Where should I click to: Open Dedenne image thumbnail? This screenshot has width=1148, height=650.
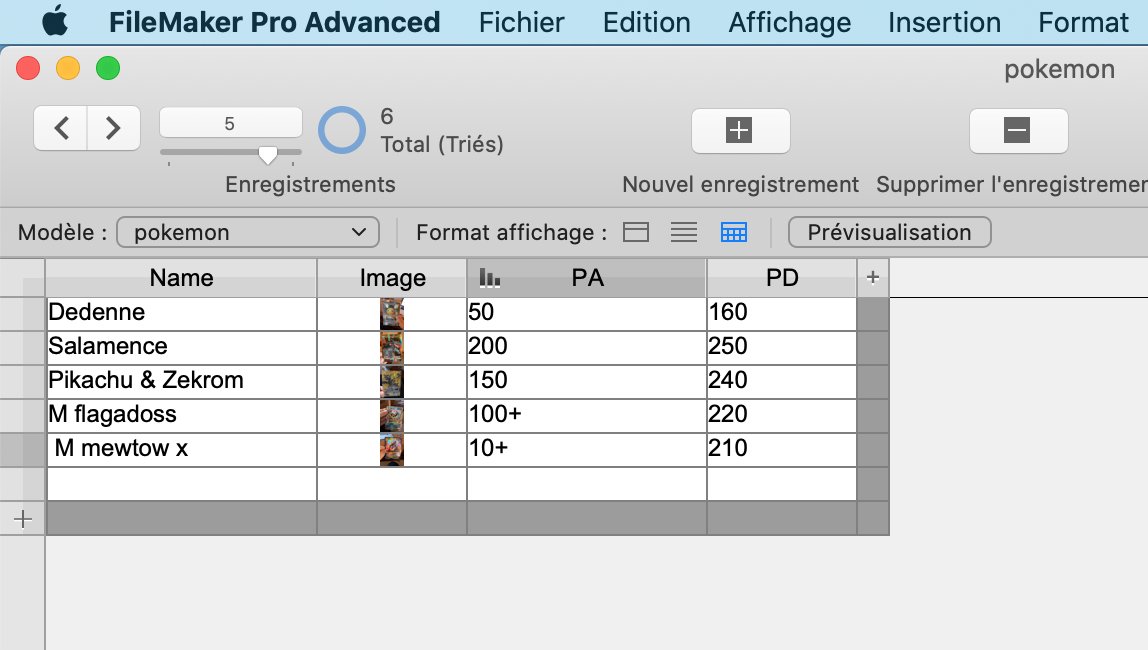click(392, 313)
